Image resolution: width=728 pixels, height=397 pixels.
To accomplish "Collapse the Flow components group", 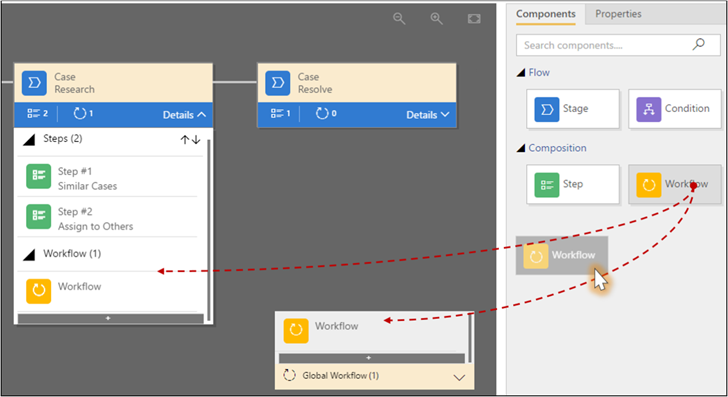I will (x=521, y=73).
